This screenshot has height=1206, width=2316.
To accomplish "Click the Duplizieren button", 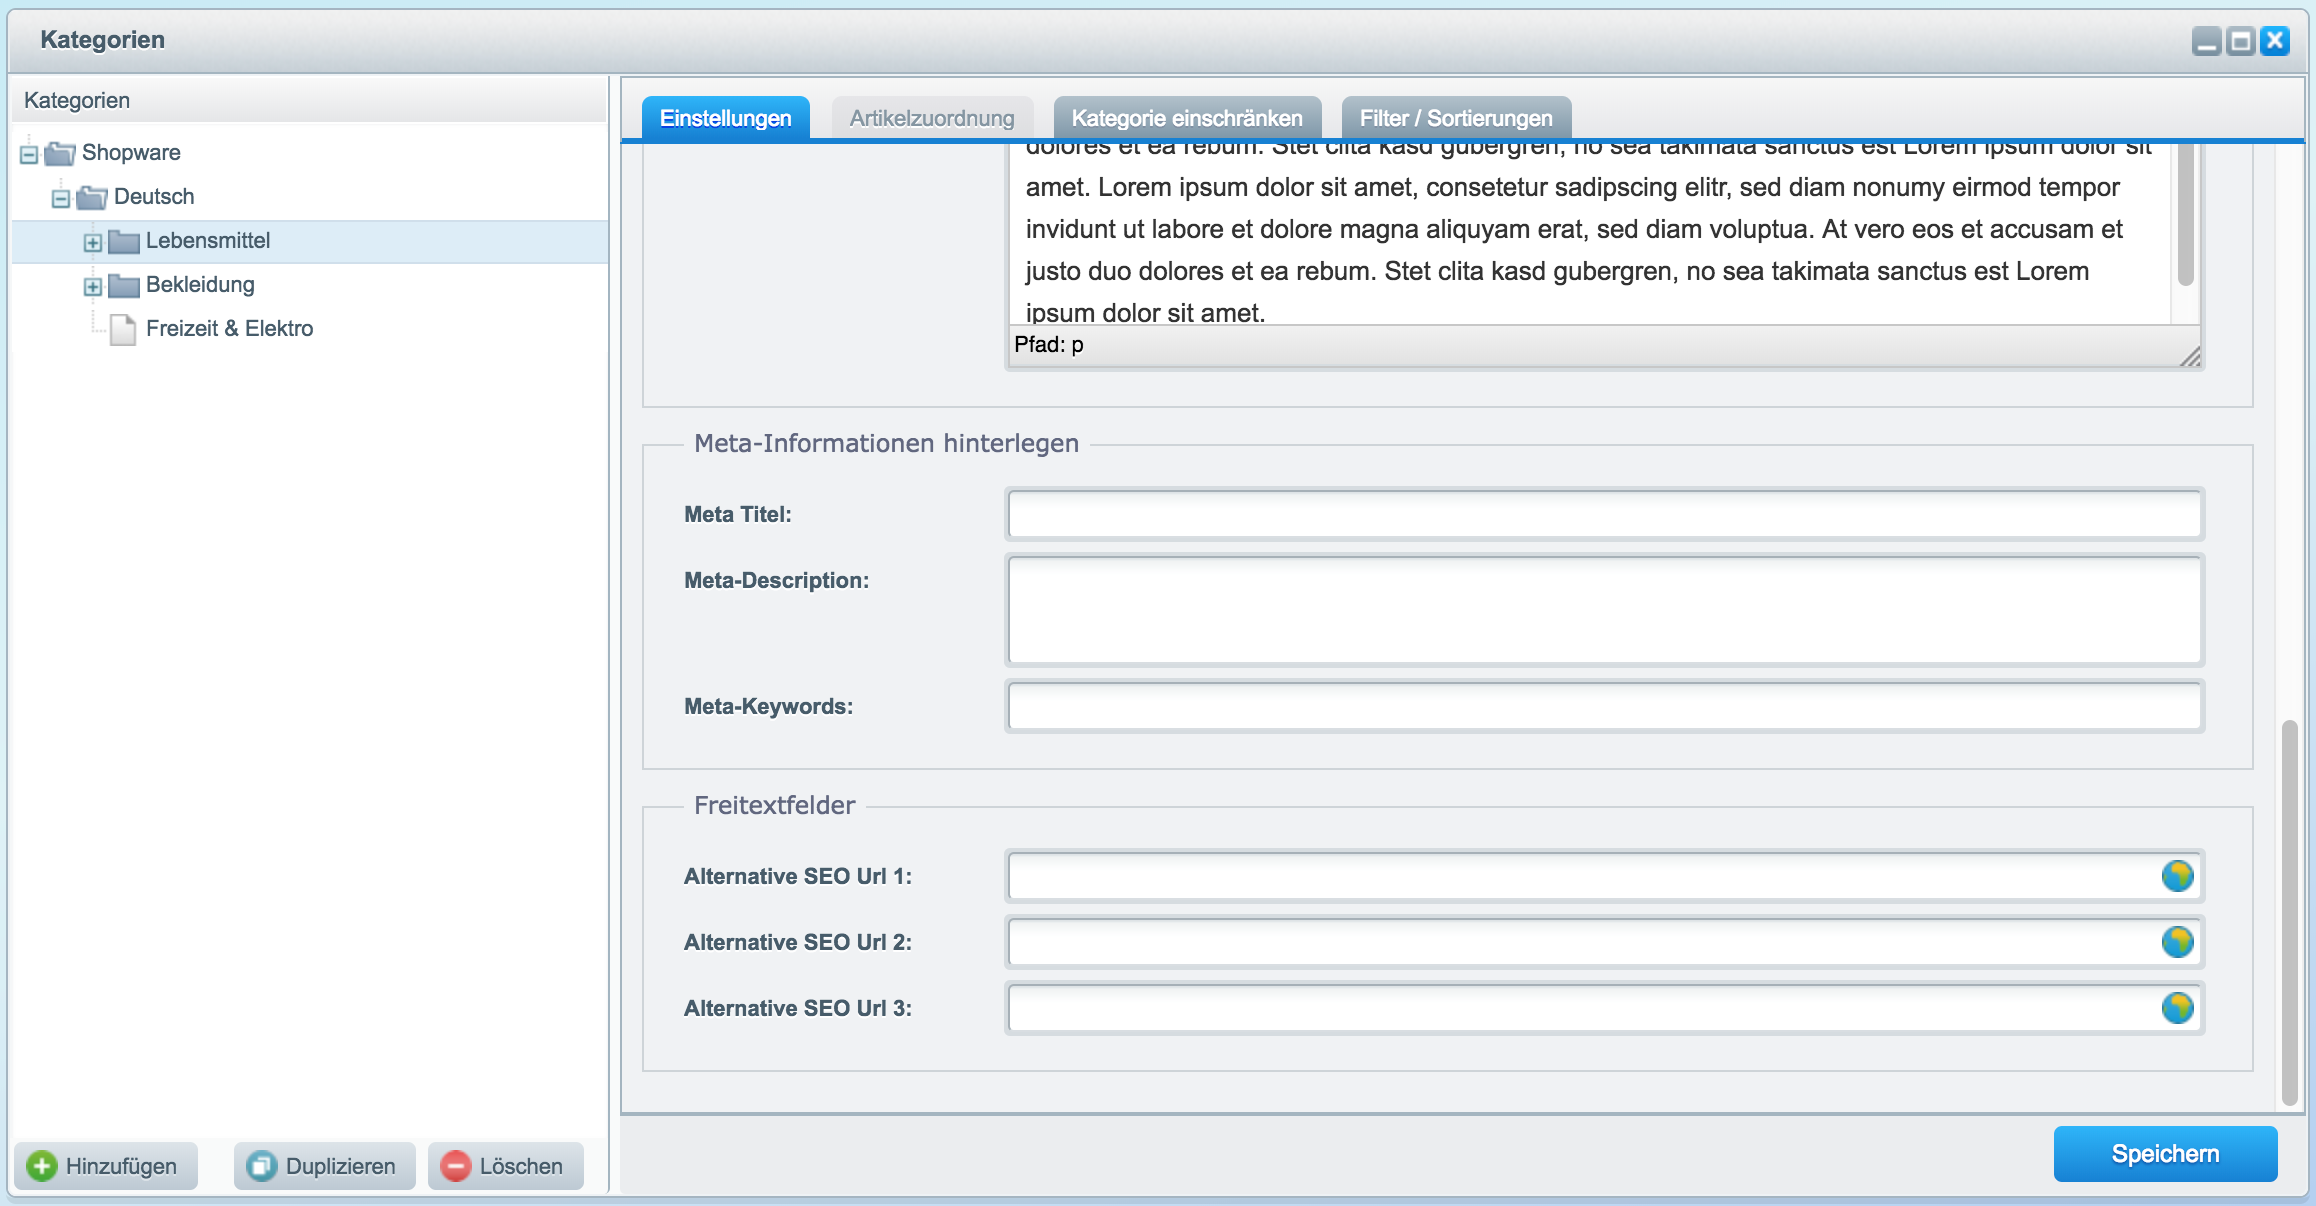I will pyautogui.click(x=324, y=1166).
